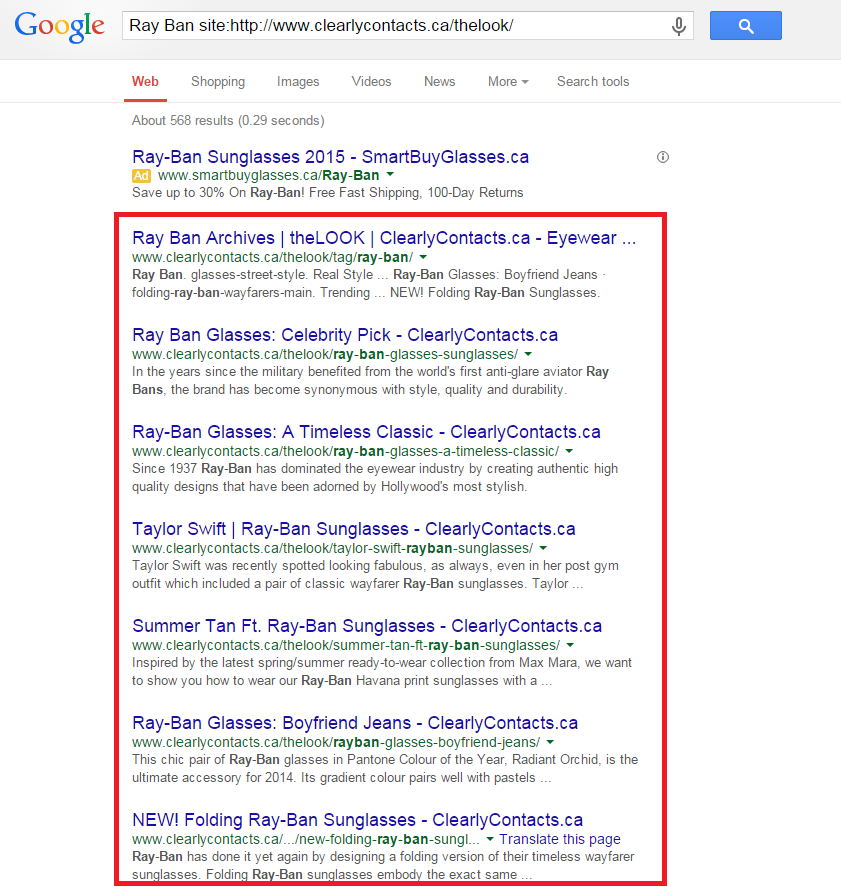The width and height of the screenshot is (841, 887).
Task: Switch to the Shopping tab
Action: (x=218, y=82)
